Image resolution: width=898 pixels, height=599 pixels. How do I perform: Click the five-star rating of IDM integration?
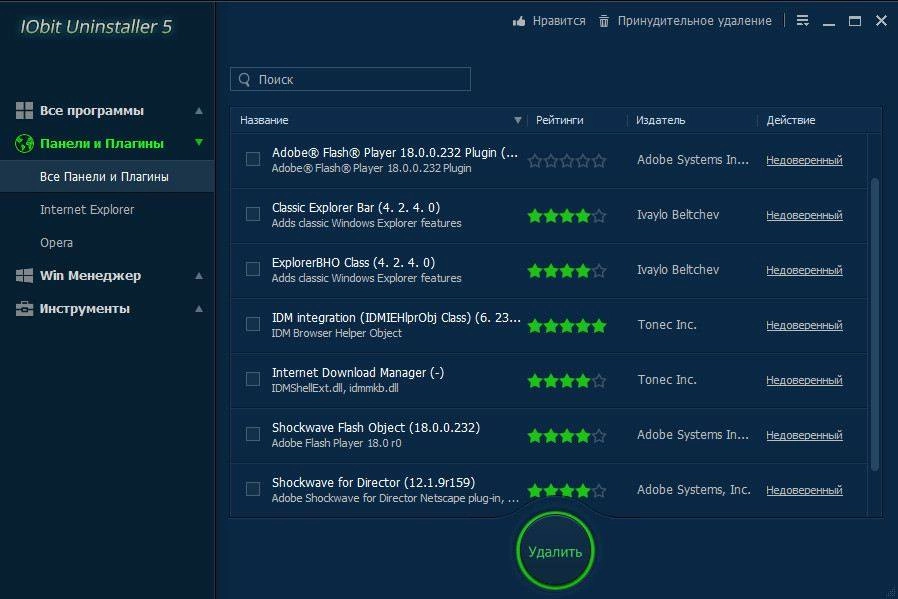click(567, 326)
